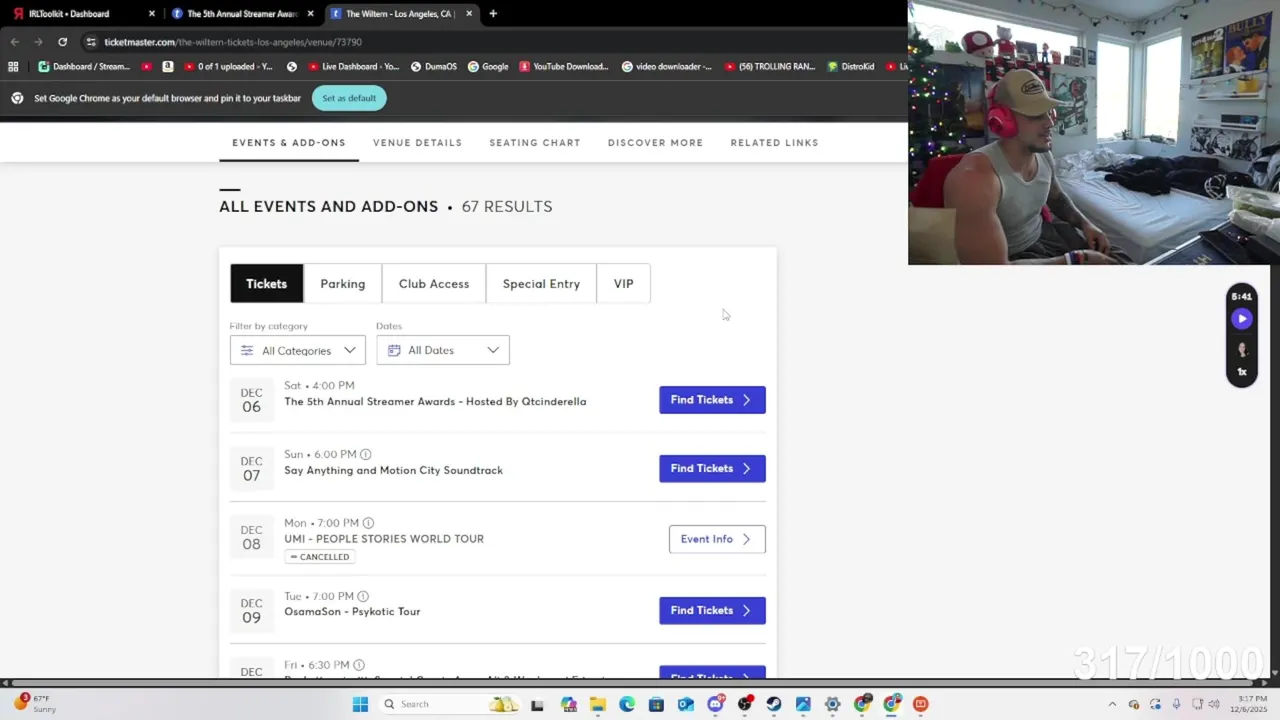1280x720 pixels.
Task: Go to the Seating Chart section
Action: click(535, 143)
